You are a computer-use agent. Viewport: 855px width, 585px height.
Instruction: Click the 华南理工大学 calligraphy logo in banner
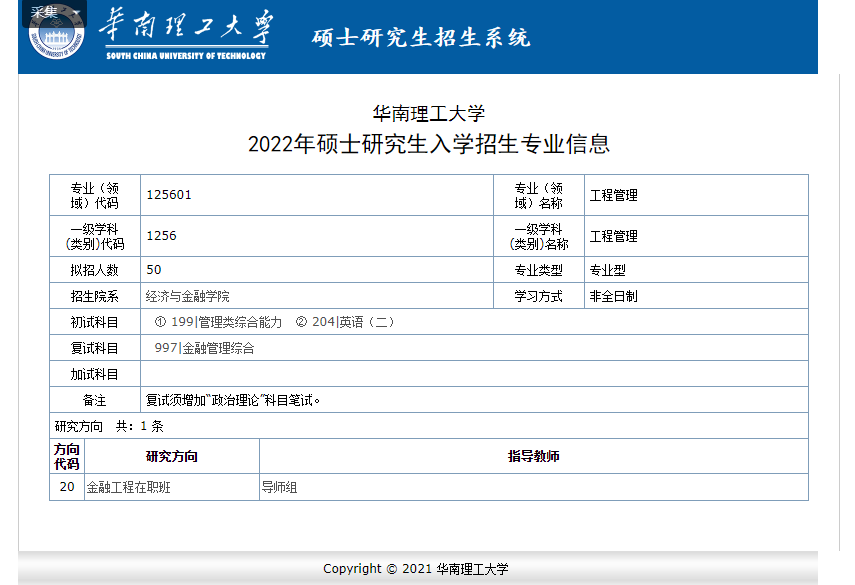coord(186,26)
